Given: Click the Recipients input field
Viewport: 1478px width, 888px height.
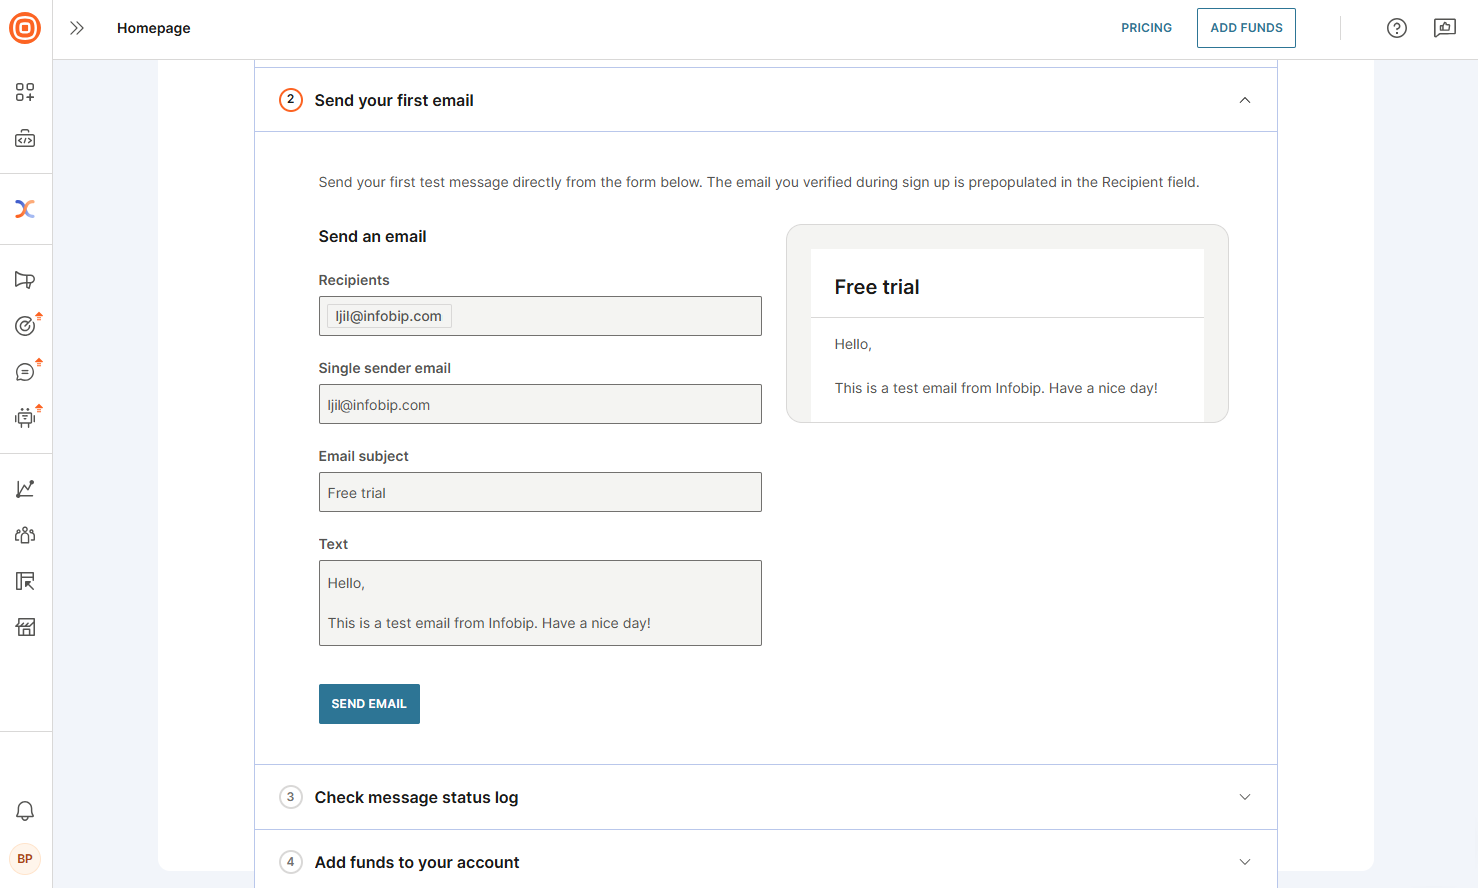Looking at the screenshot, I should pyautogui.click(x=540, y=316).
